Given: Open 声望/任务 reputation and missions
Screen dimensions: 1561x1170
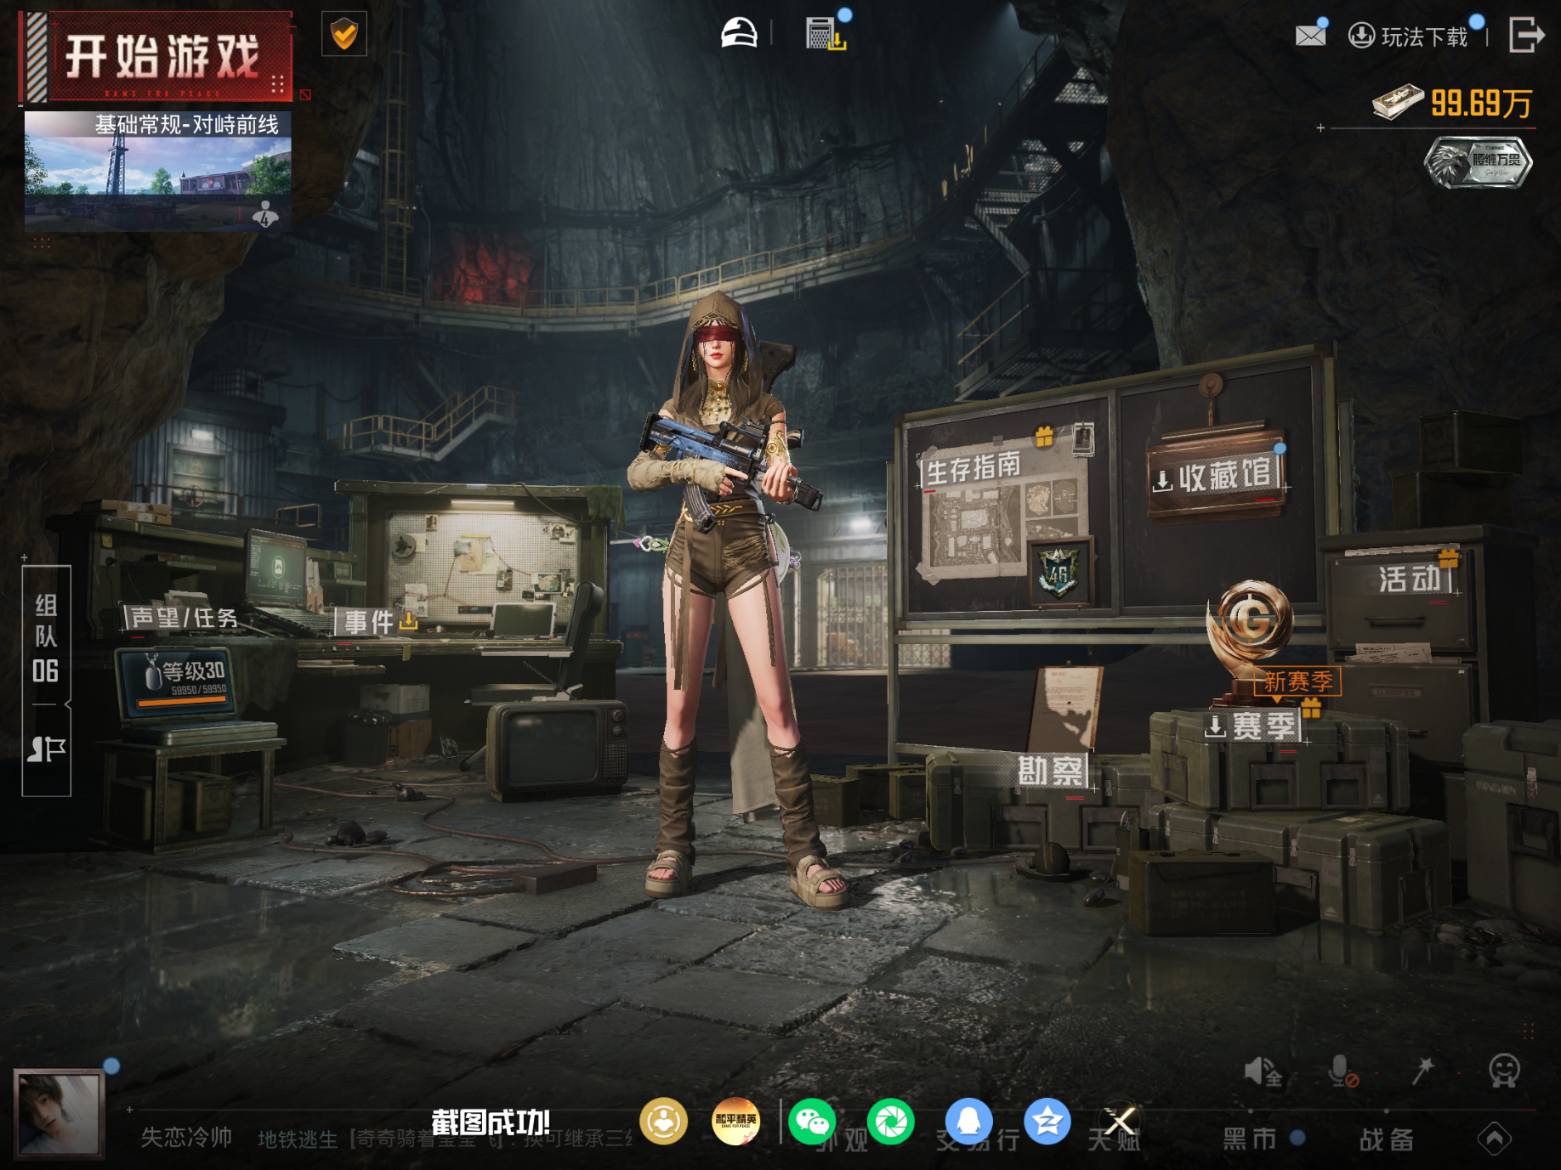Looking at the screenshot, I should (185, 617).
